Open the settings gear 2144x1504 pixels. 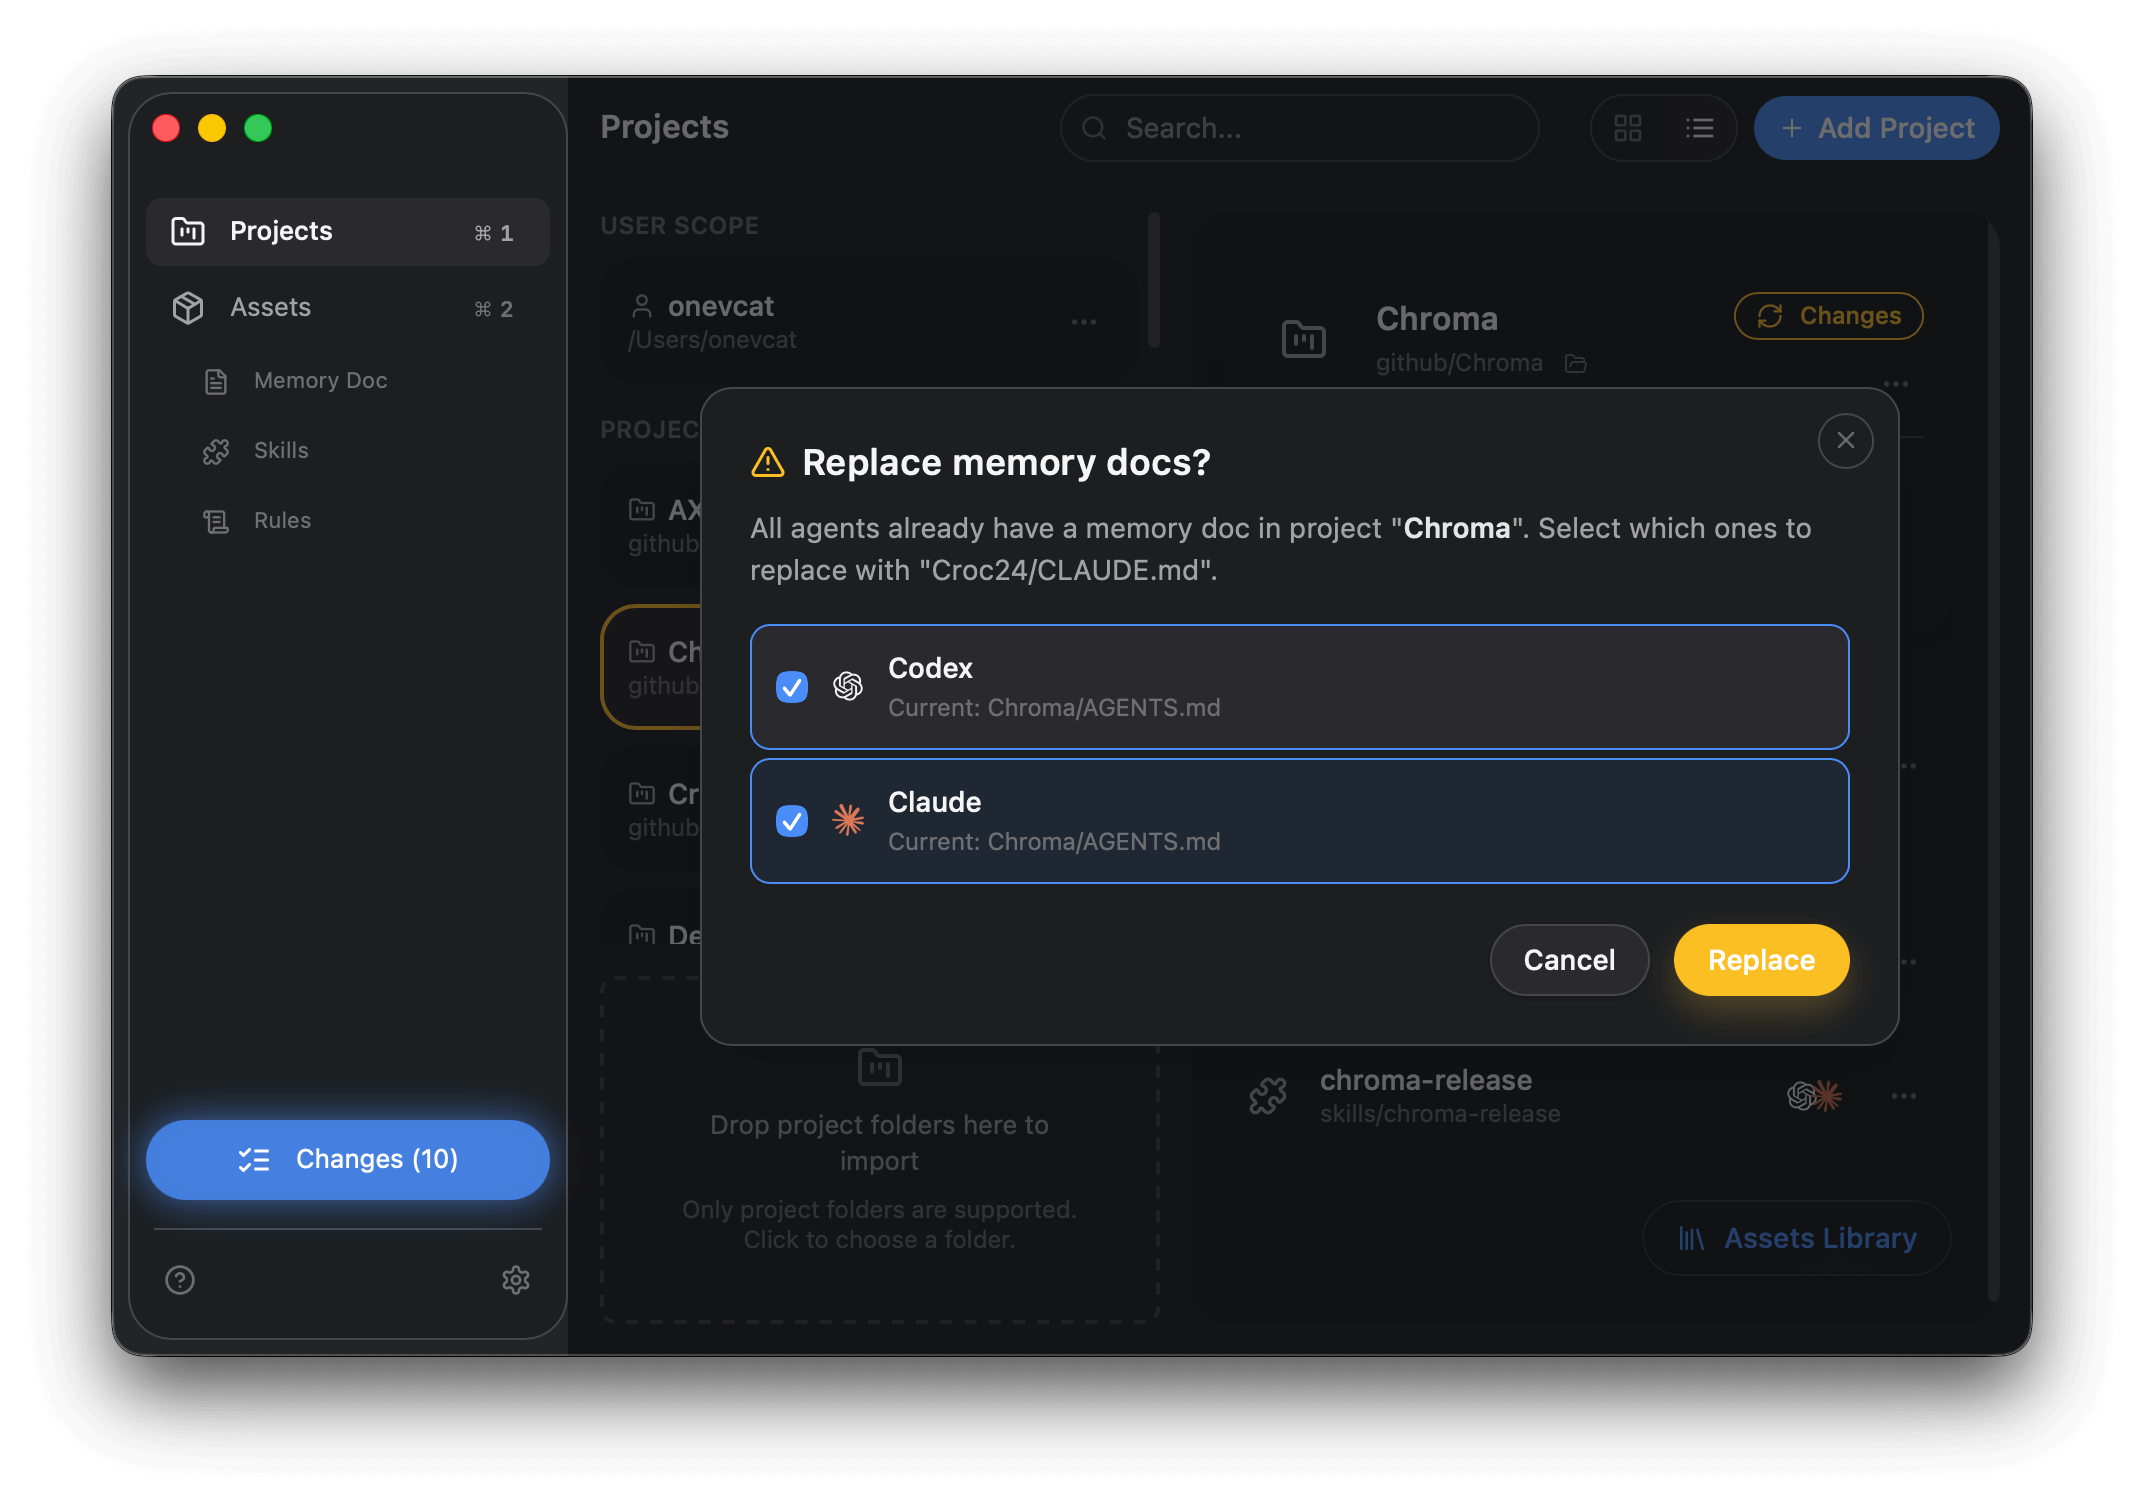516,1280
